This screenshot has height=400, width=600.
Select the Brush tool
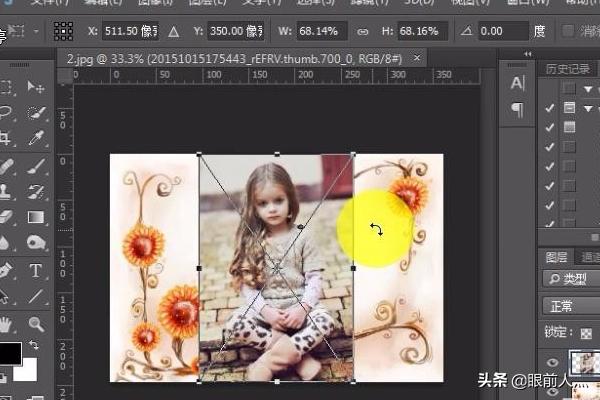click(x=36, y=166)
